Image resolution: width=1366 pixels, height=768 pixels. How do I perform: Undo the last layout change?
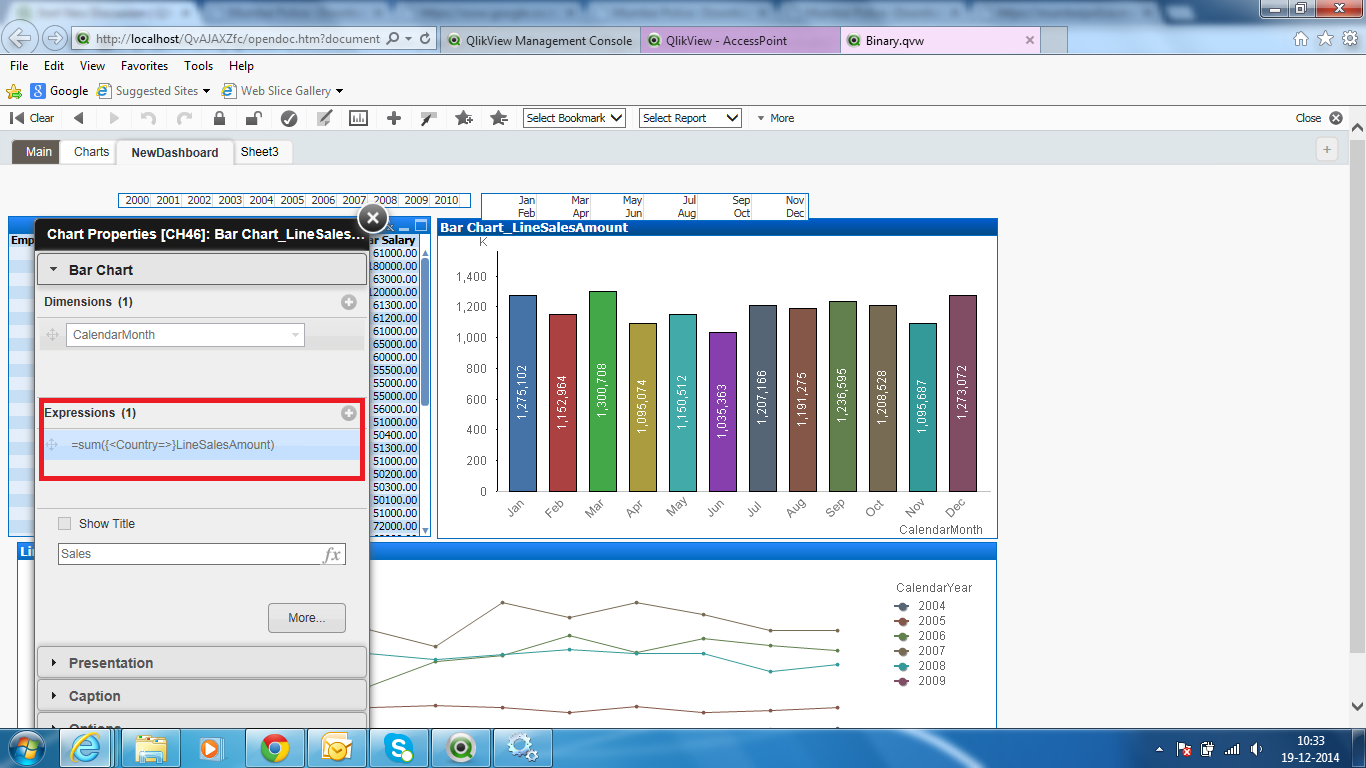click(149, 118)
